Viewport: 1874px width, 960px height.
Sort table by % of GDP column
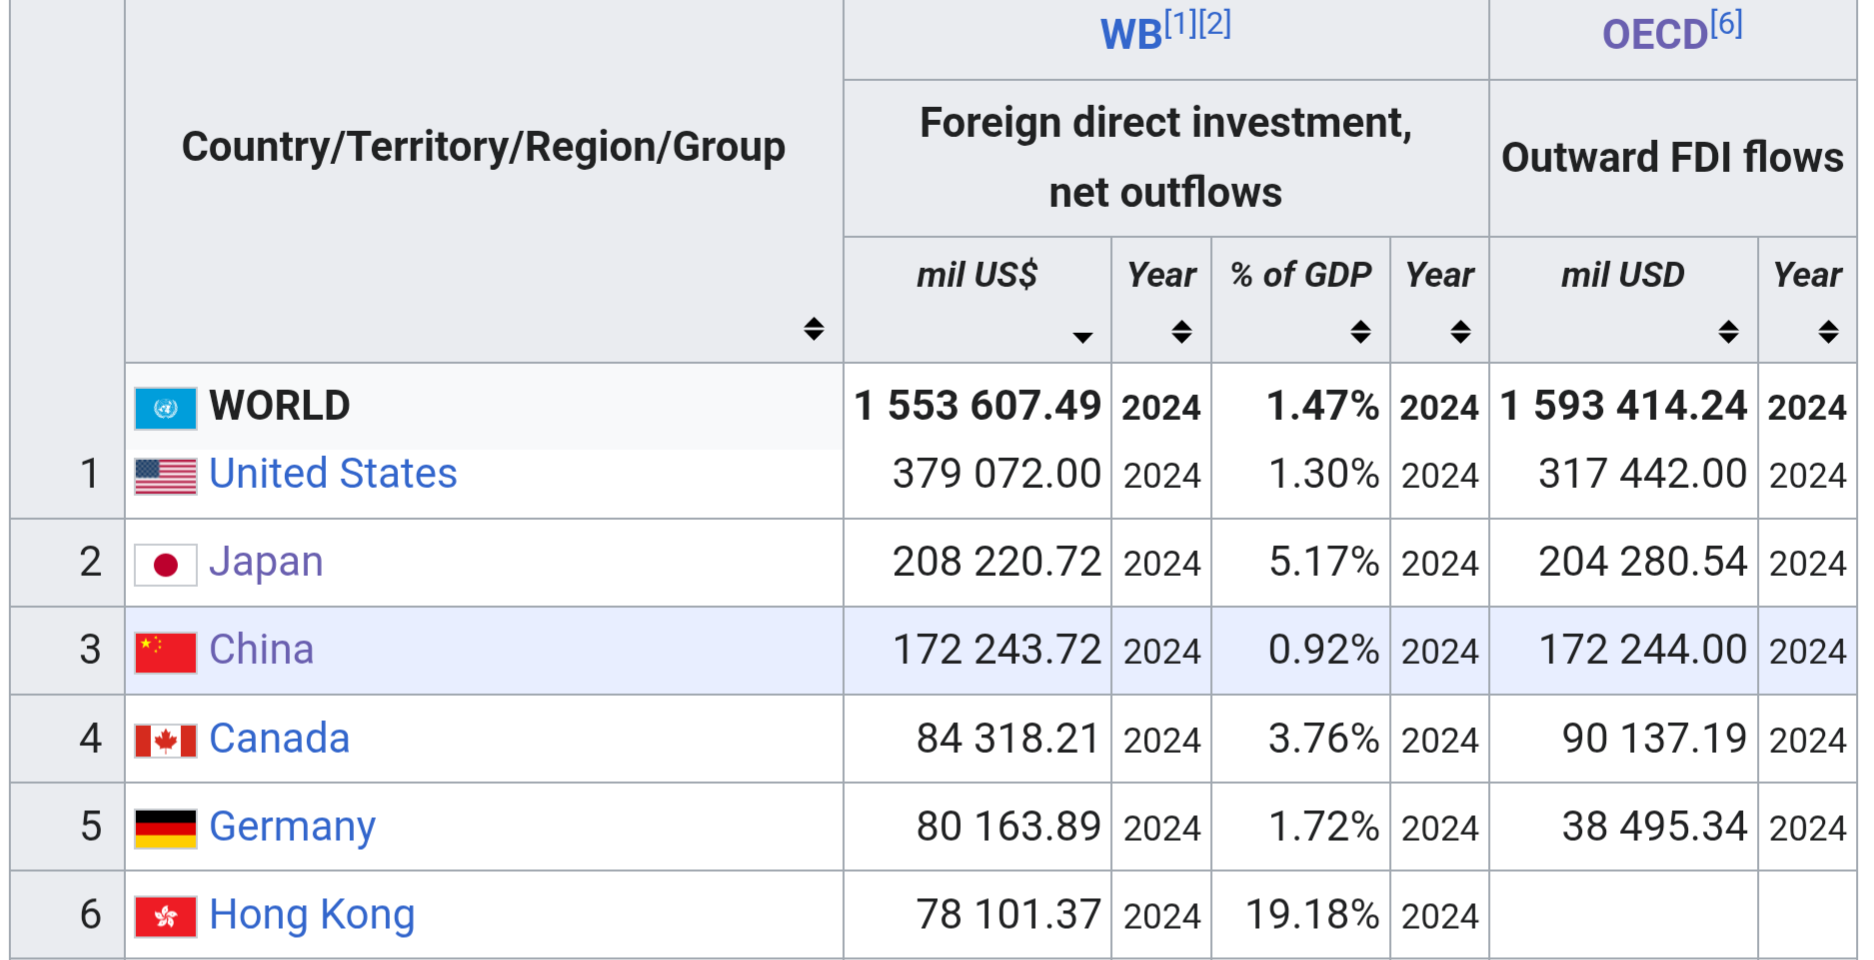tap(1360, 332)
